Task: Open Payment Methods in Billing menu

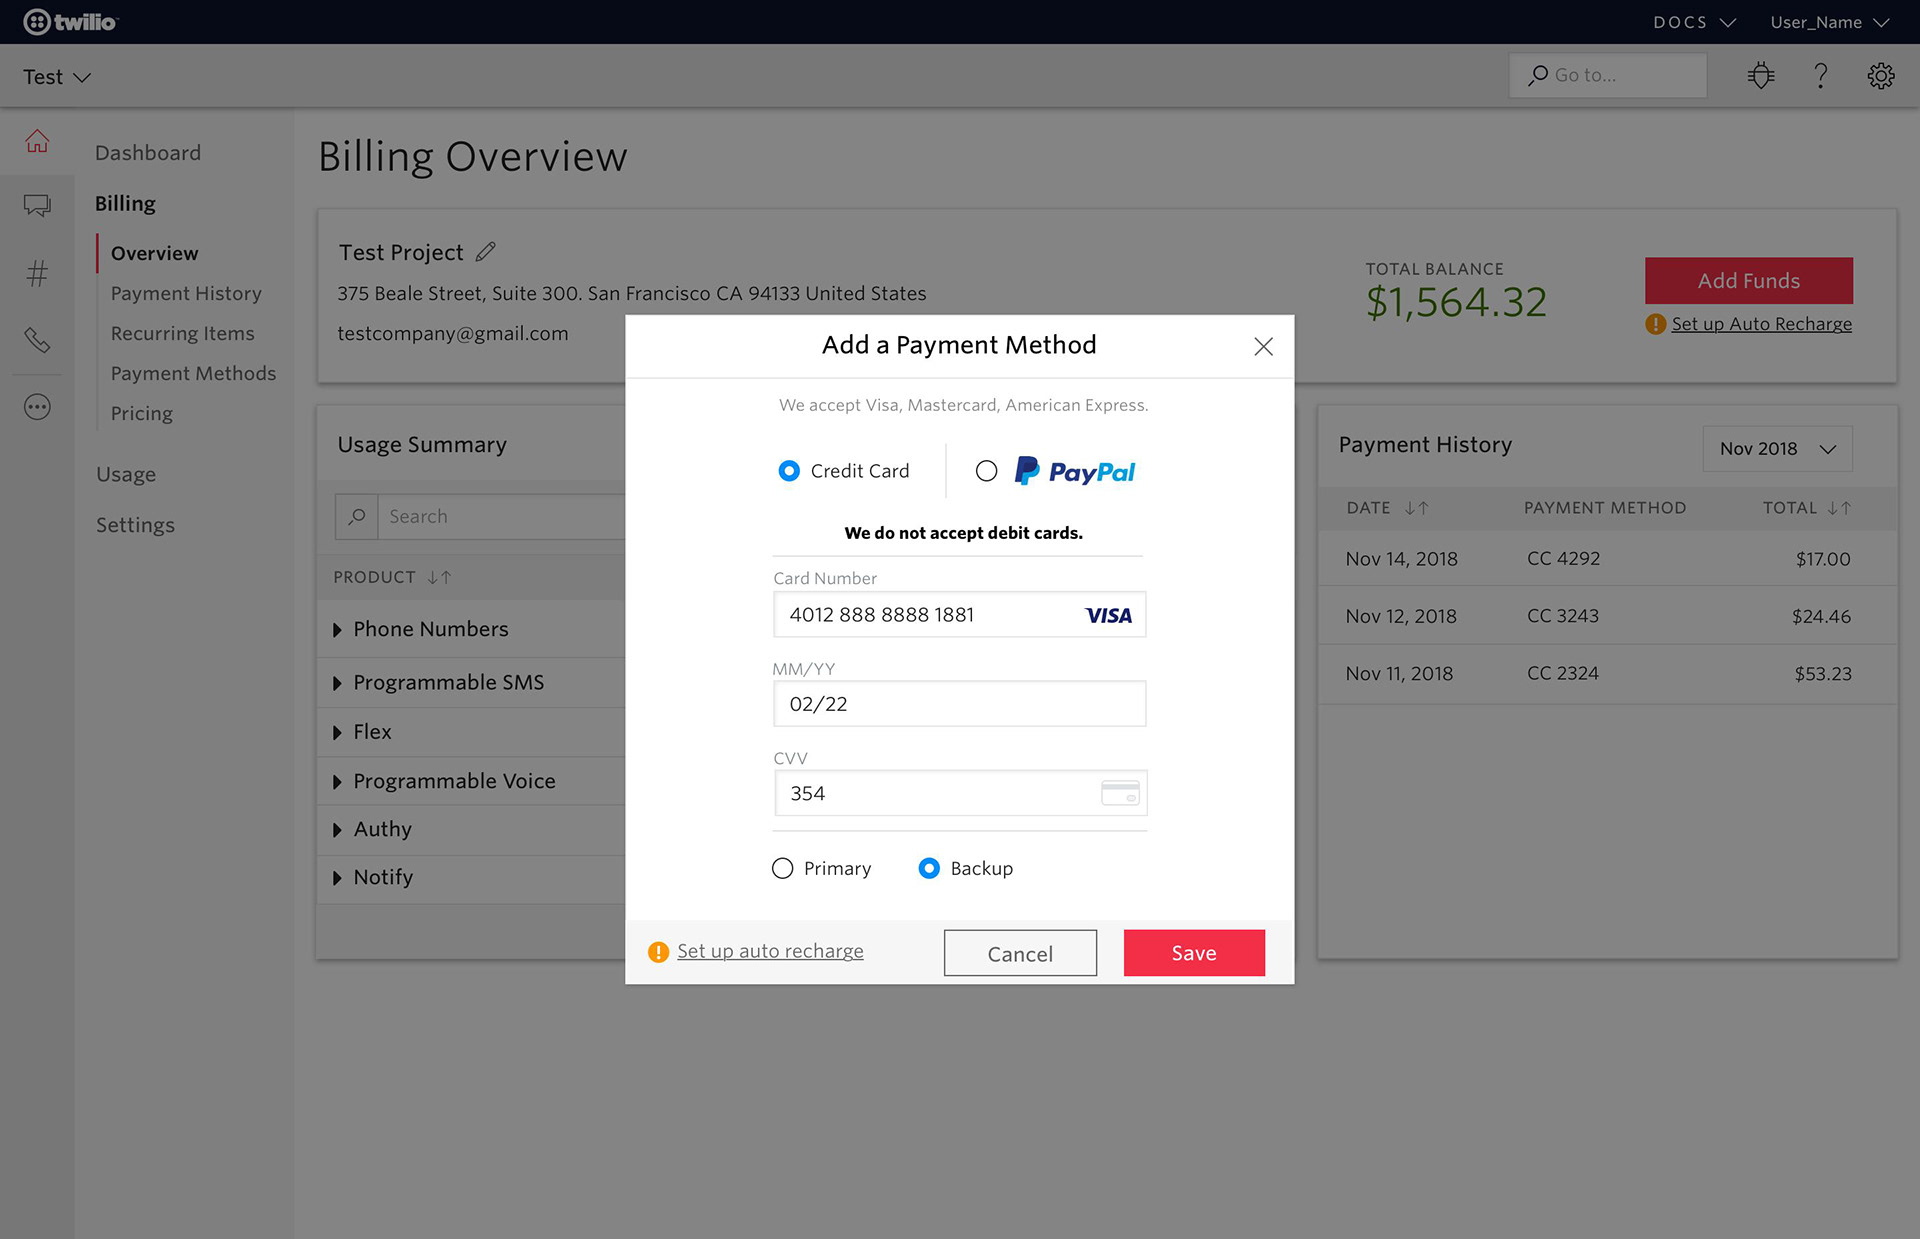Action: [x=193, y=373]
